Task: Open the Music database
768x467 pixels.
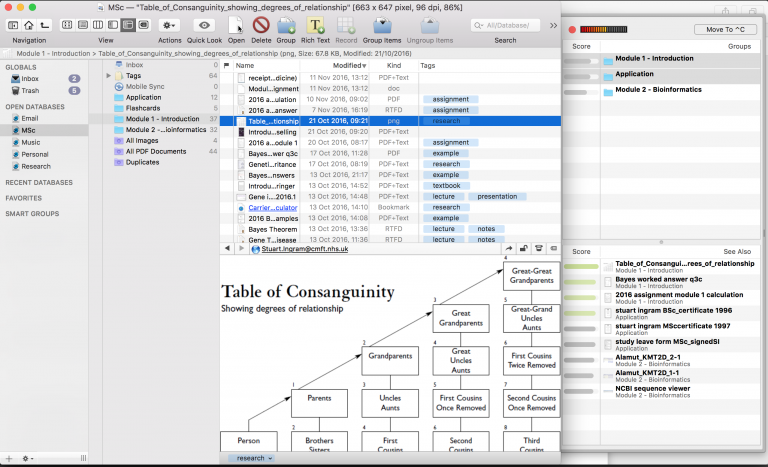Action: point(30,142)
